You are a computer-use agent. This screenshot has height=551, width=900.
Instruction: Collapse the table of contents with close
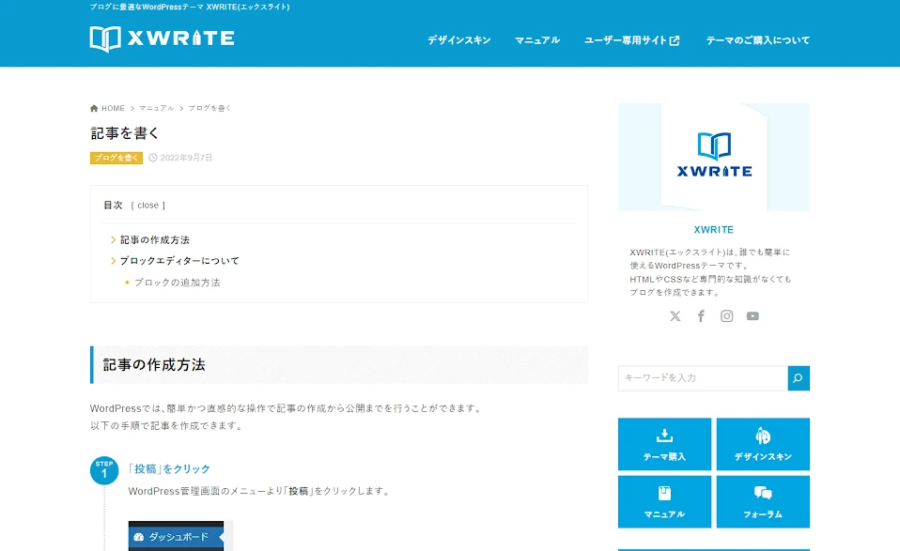(148, 205)
